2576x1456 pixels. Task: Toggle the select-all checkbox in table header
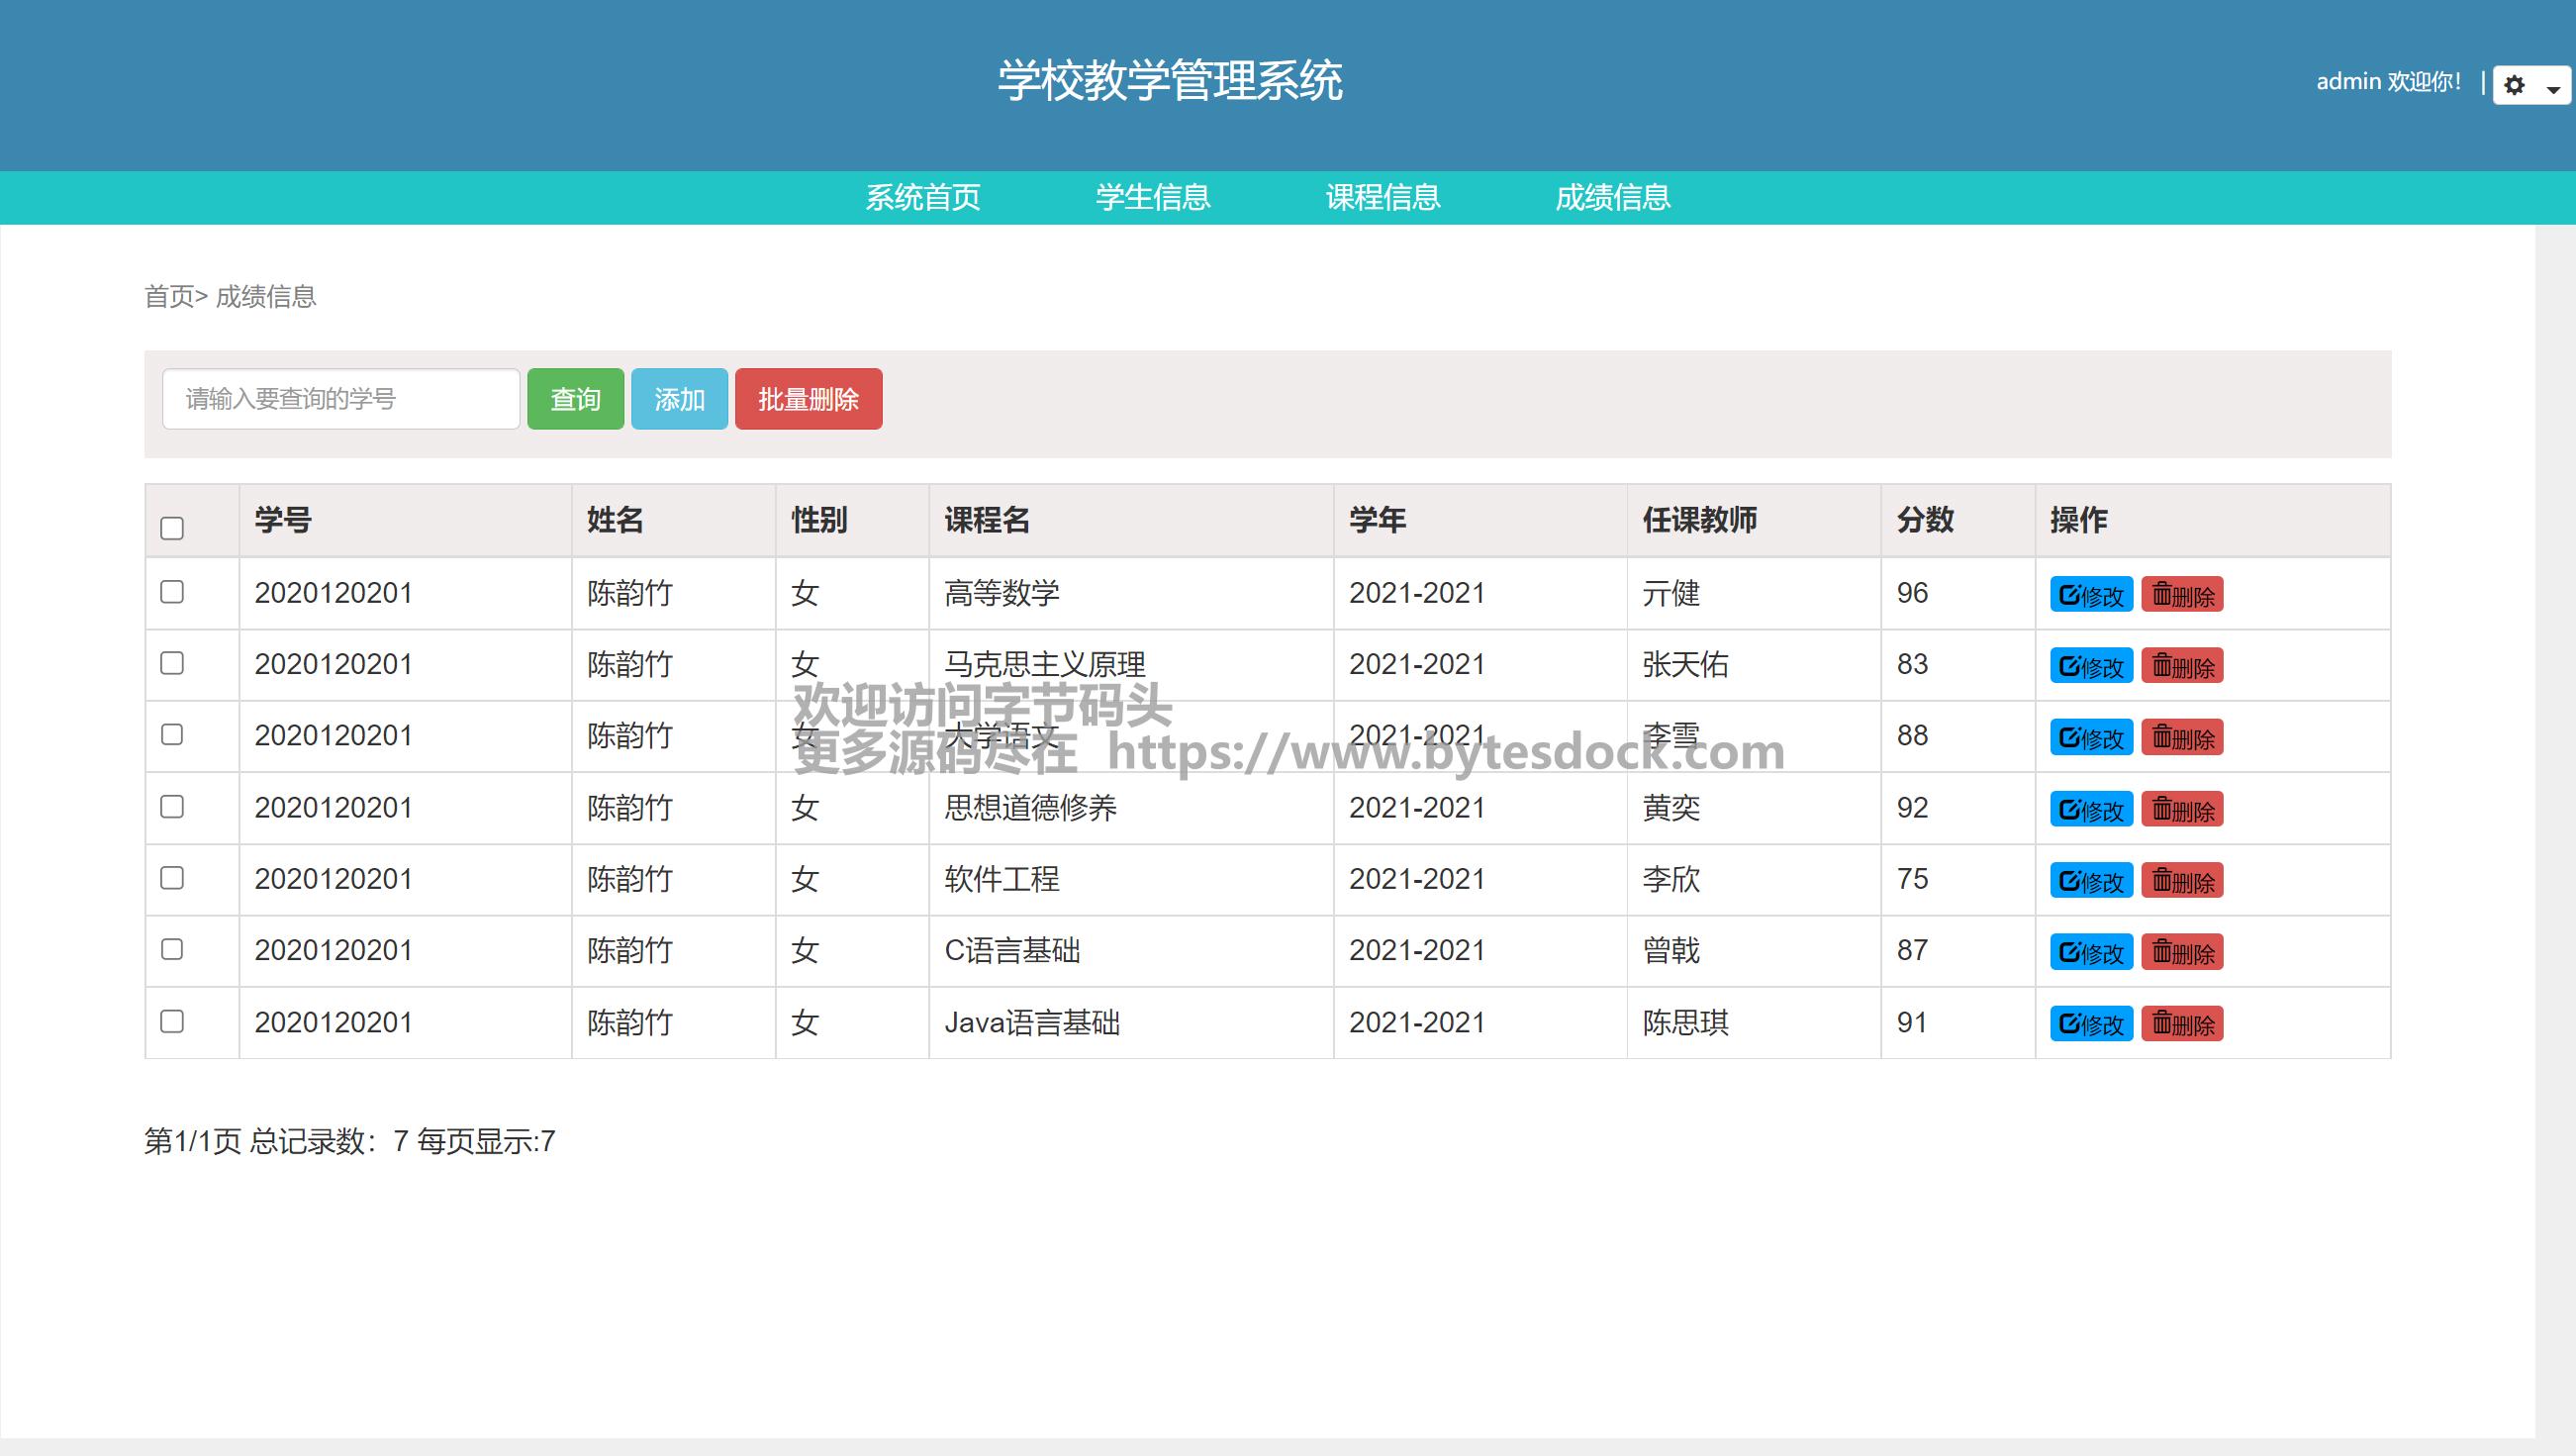172,528
